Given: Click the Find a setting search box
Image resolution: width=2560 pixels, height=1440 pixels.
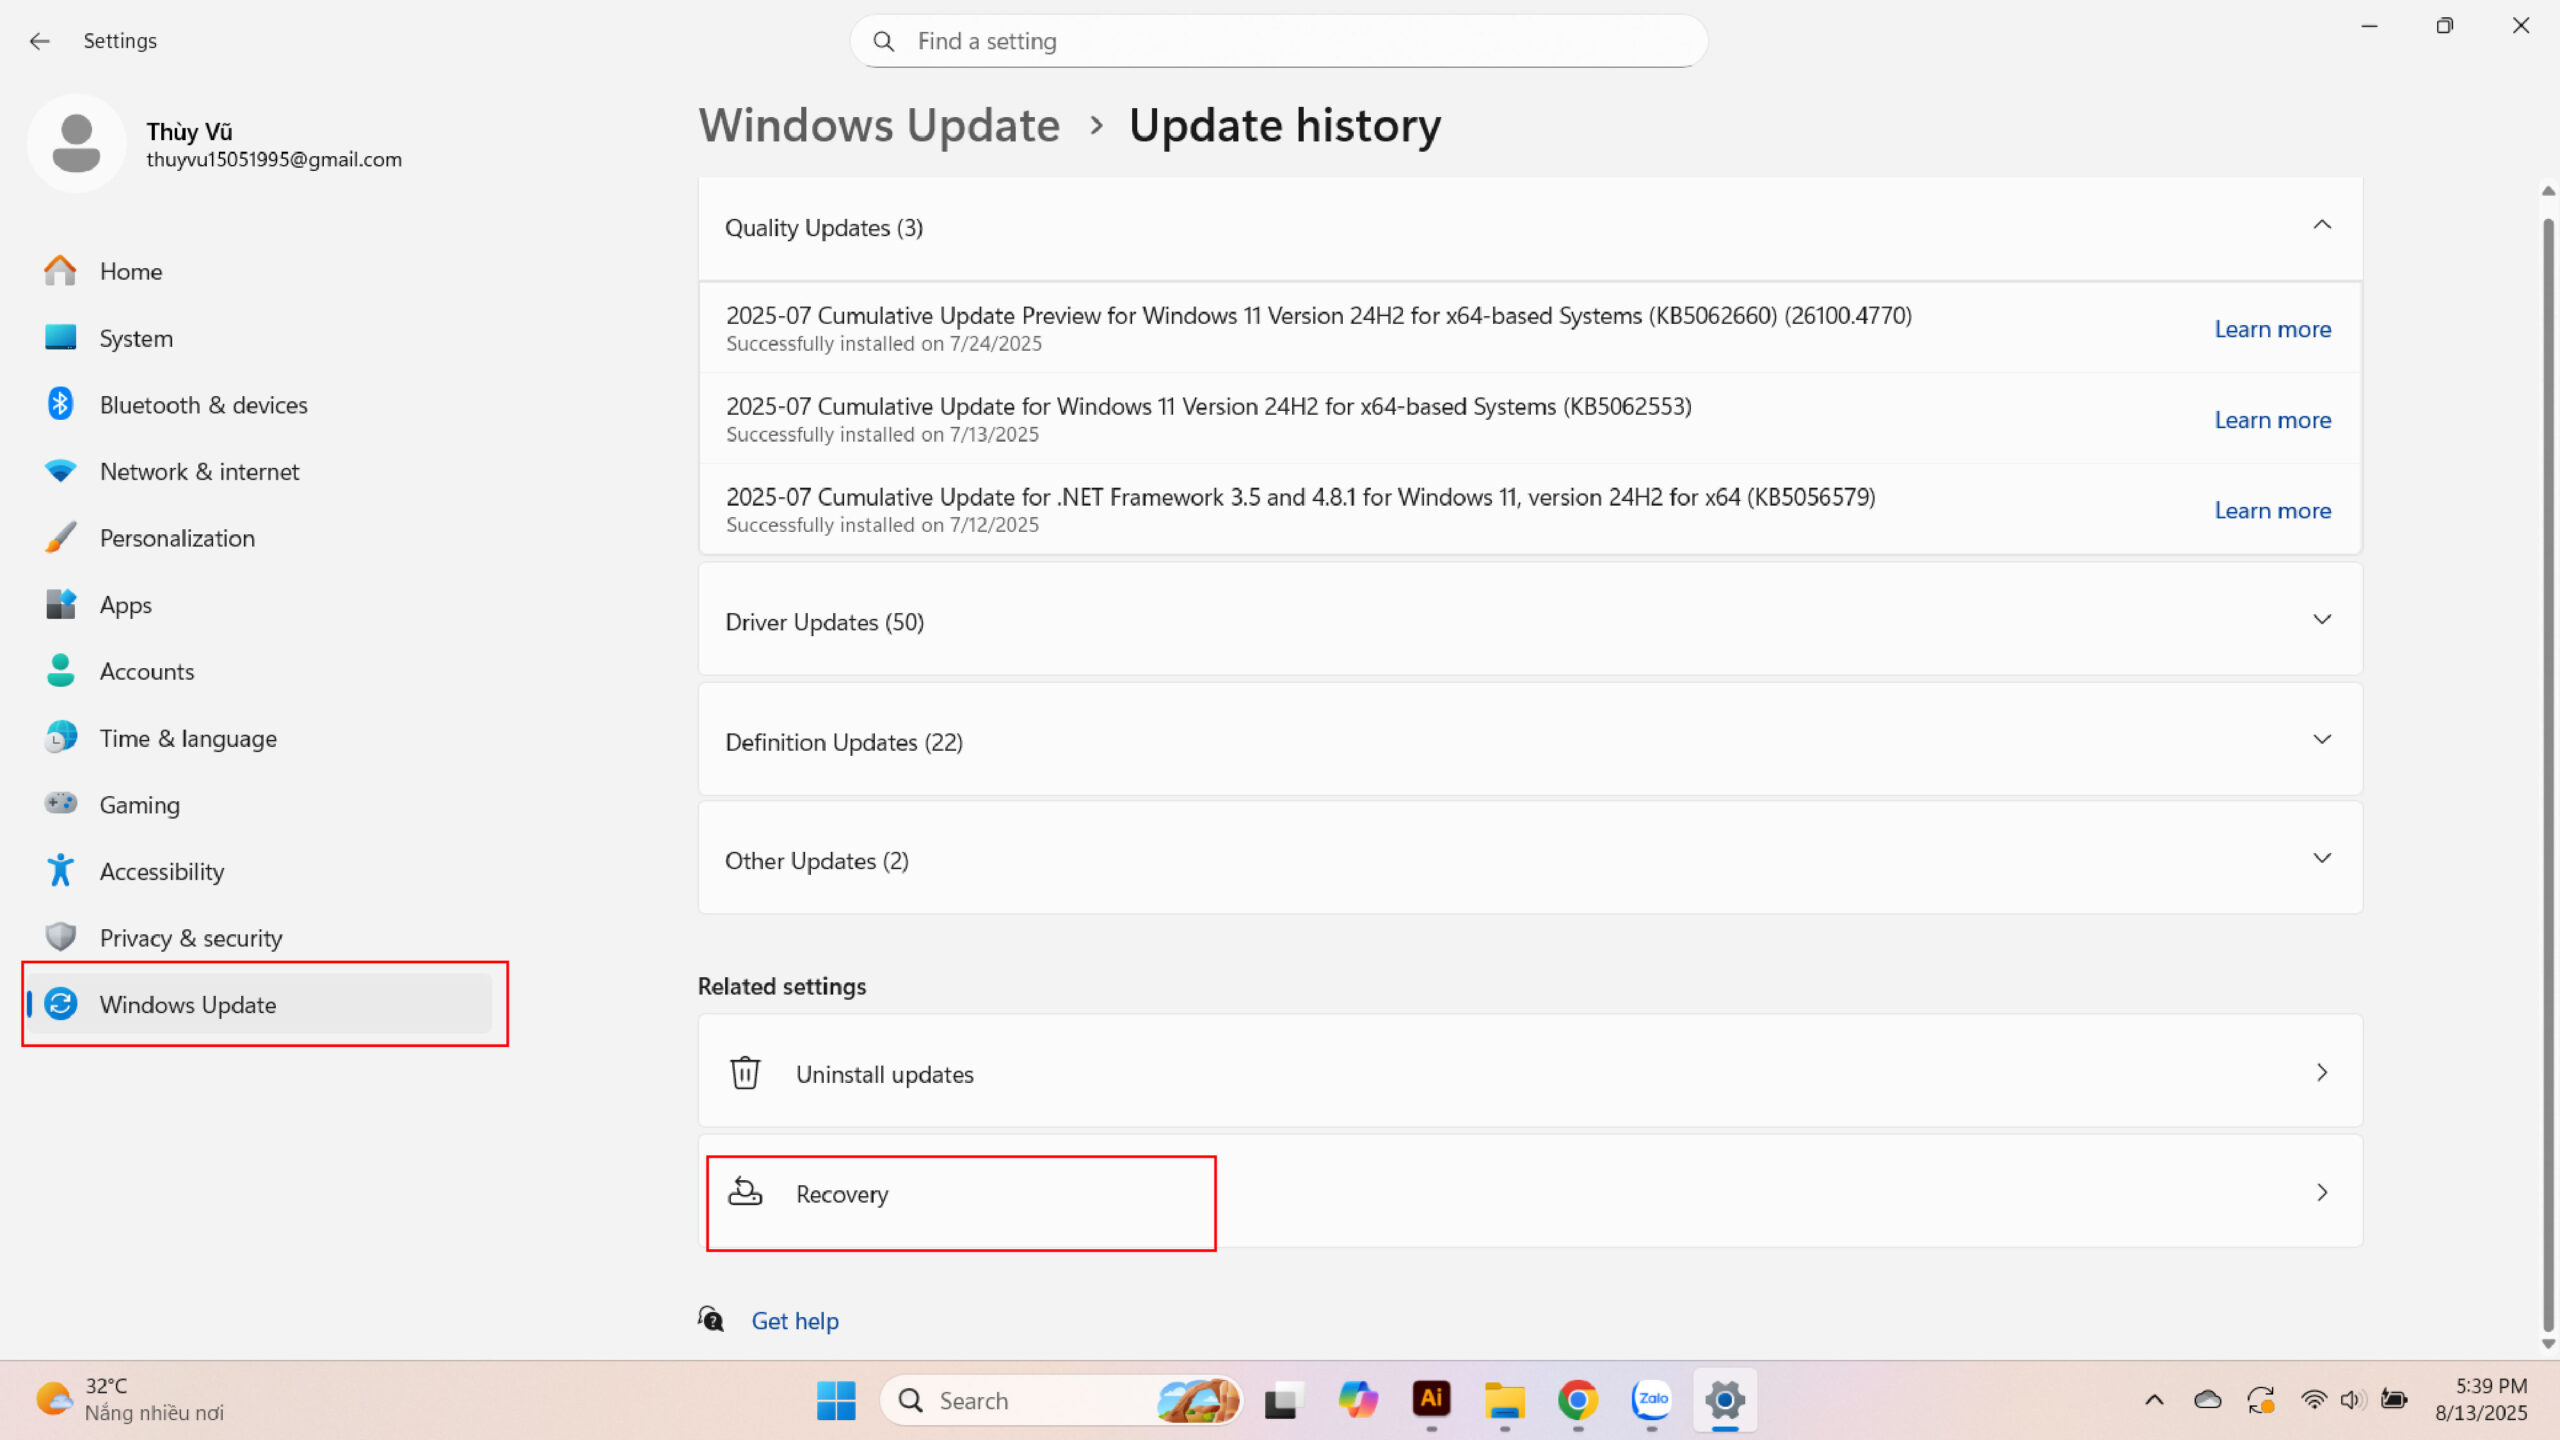Looking at the screenshot, I should pyautogui.click(x=1280, y=41).
